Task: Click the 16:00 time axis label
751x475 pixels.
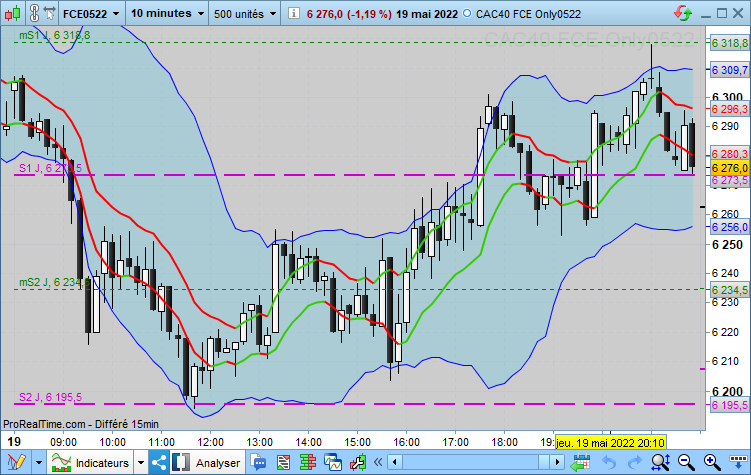Action: [x=406, y=442]
